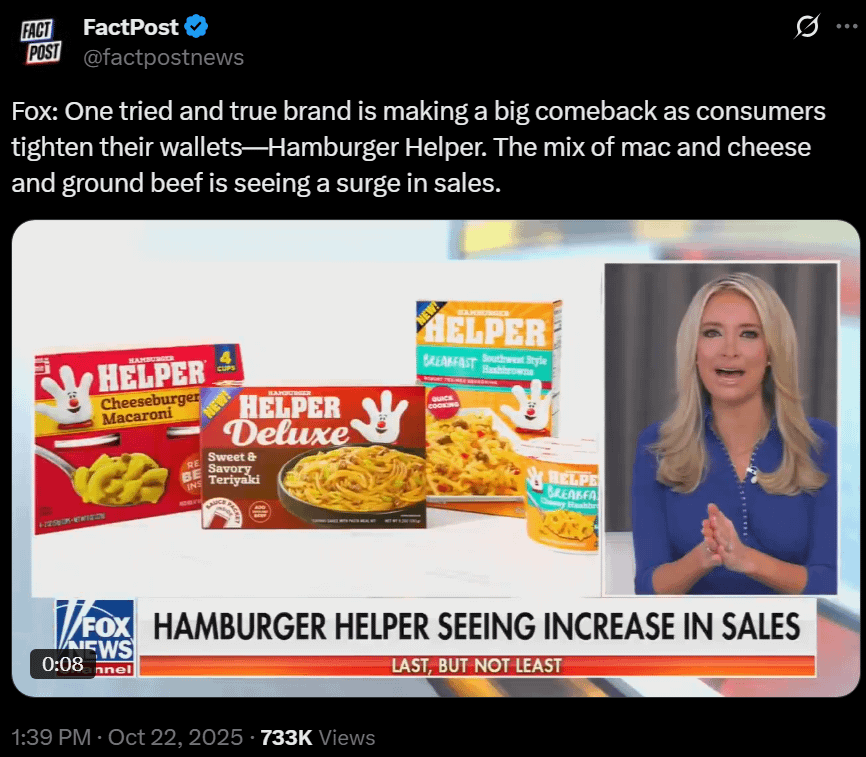Click the 0:08 video duration badge

63,664
